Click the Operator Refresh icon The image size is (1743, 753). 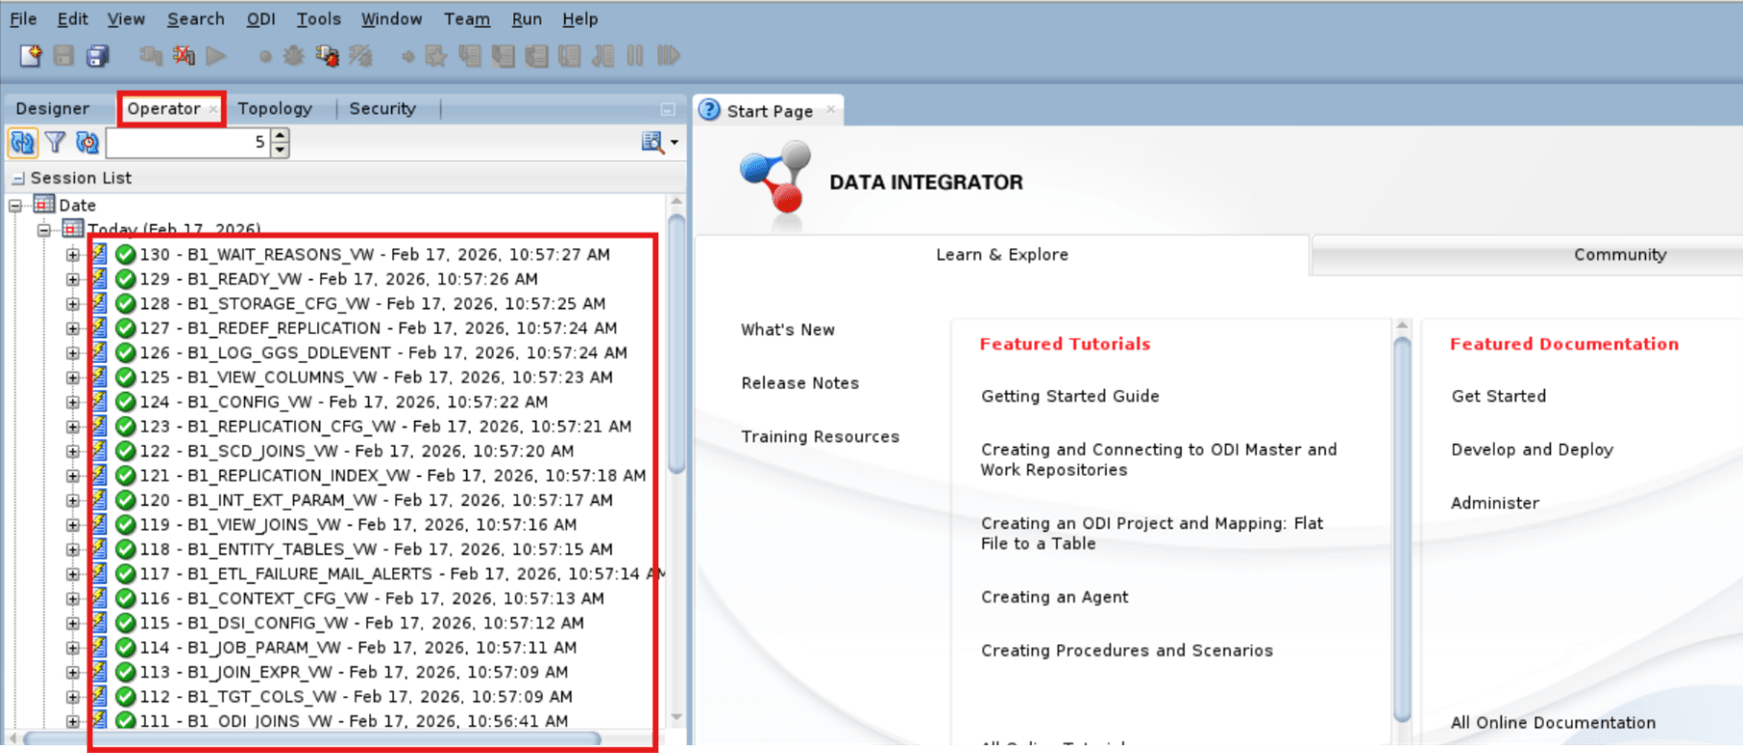click(22, 143)
